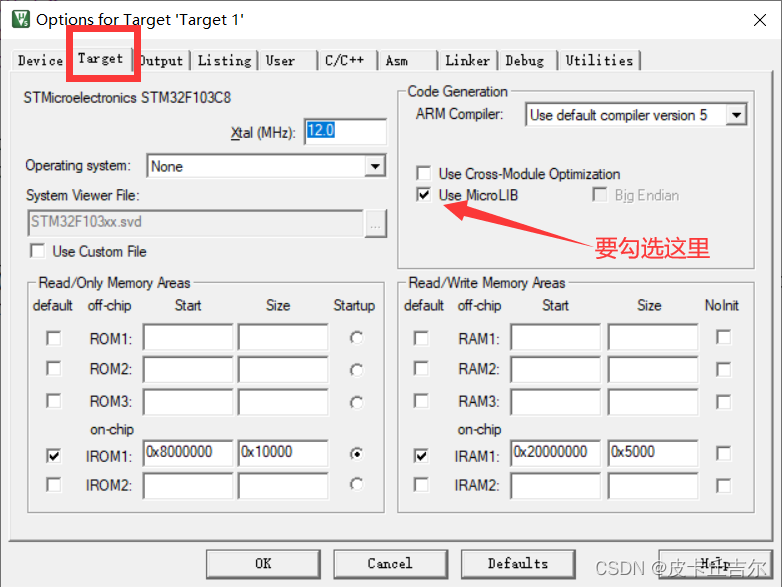Click IRAM1 Size field 0x5000
Screen dimensions: 782x587
coord(653,453)
